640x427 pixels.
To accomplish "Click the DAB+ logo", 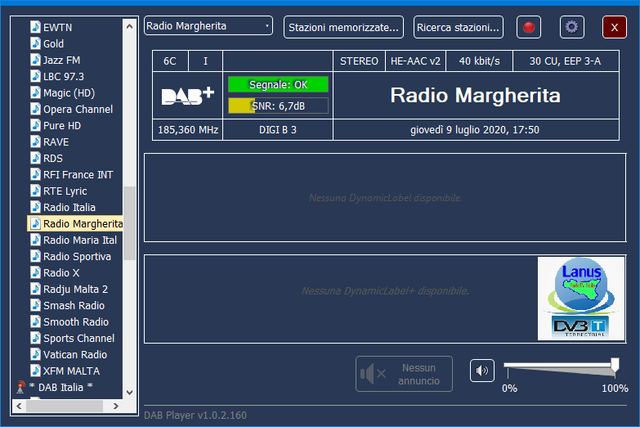I will 188,96.
